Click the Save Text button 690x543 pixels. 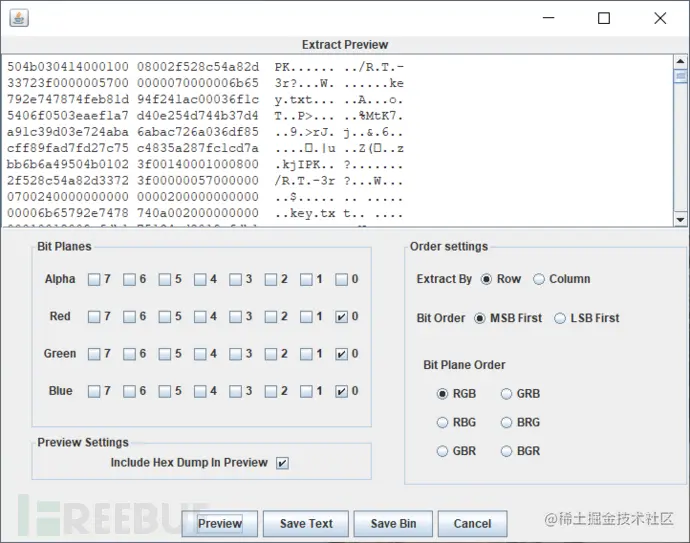tap(306, 524)
